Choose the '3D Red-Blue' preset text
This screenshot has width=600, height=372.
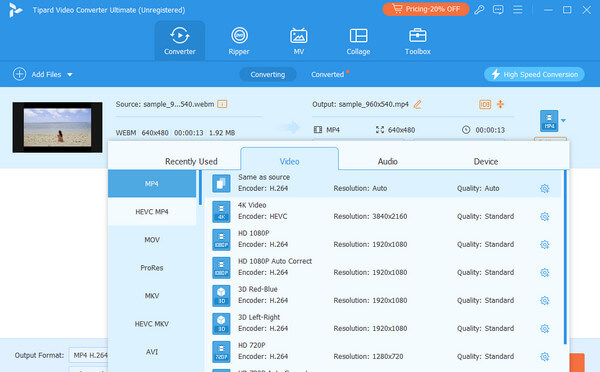tap(258, 289)
